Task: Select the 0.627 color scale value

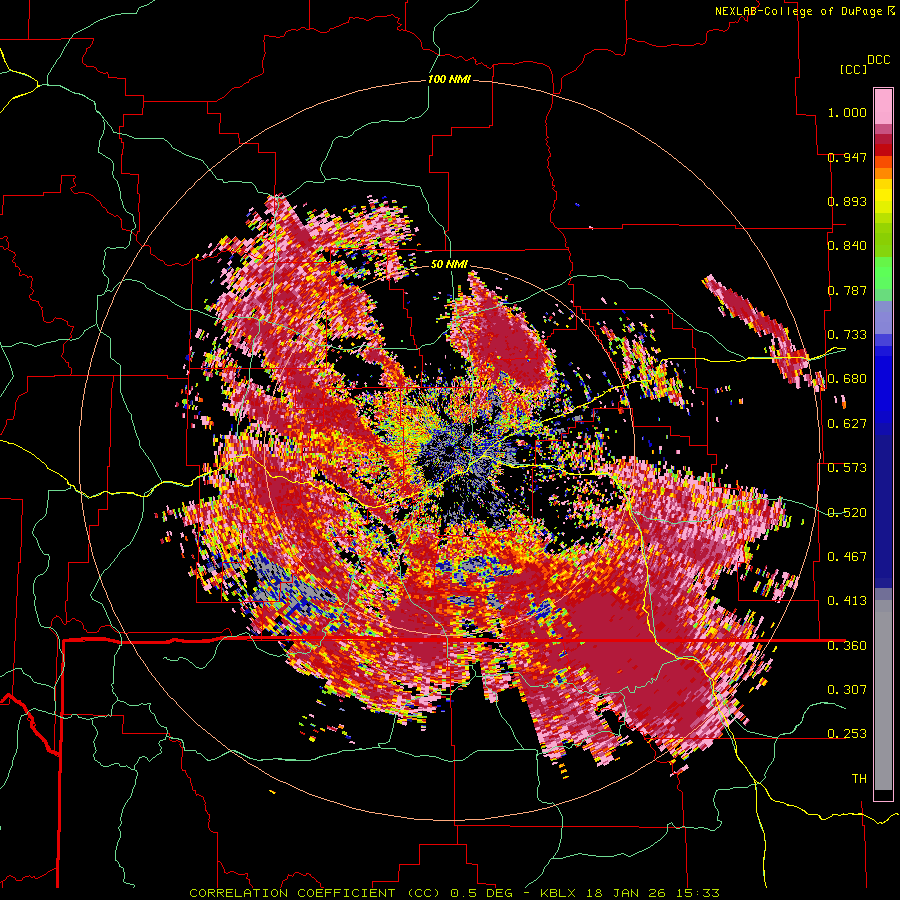Action: [847, 424]
